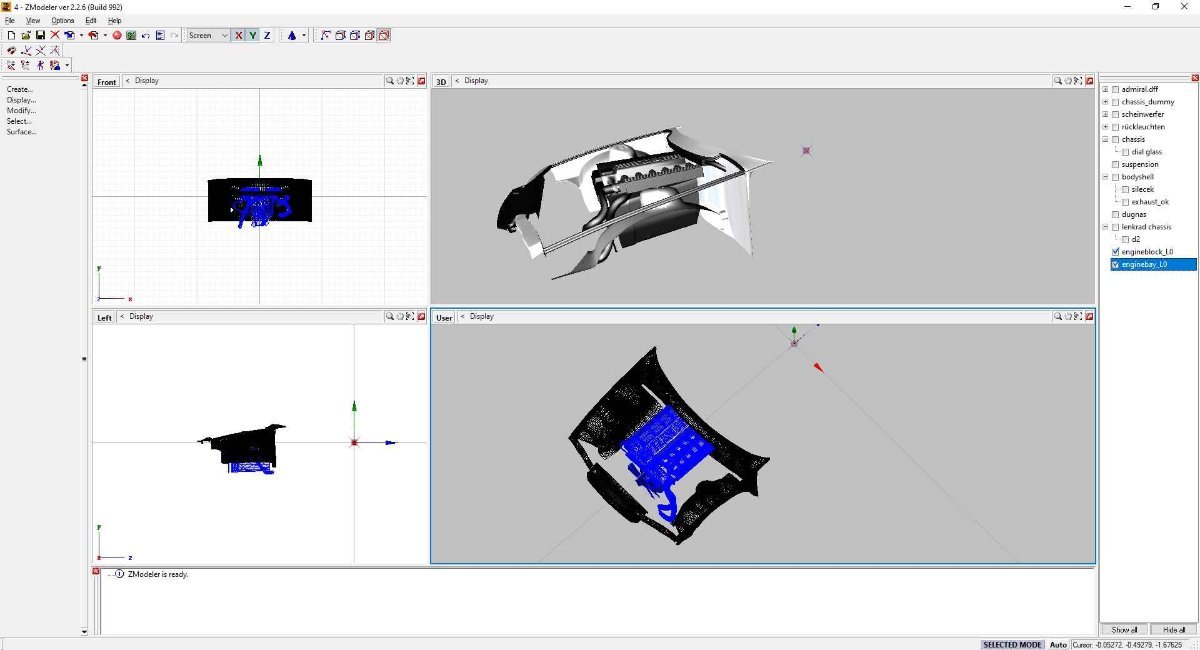Check the suspension object checkbox

(1116, 164)
